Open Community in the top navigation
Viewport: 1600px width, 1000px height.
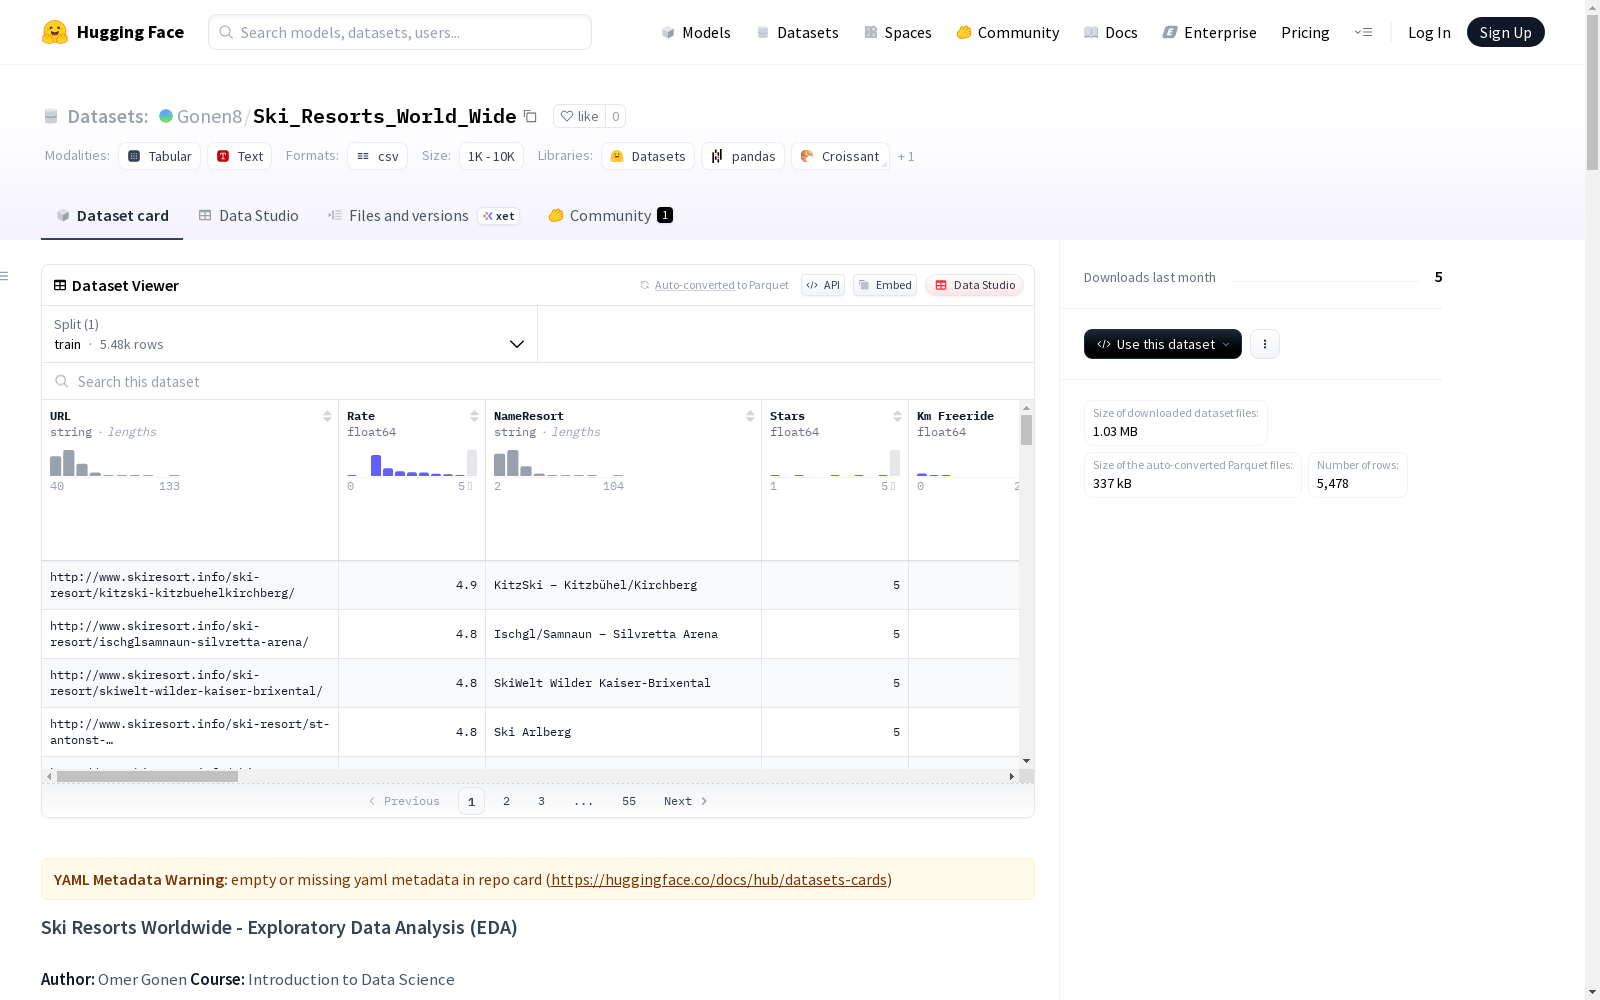[1008, 32]
